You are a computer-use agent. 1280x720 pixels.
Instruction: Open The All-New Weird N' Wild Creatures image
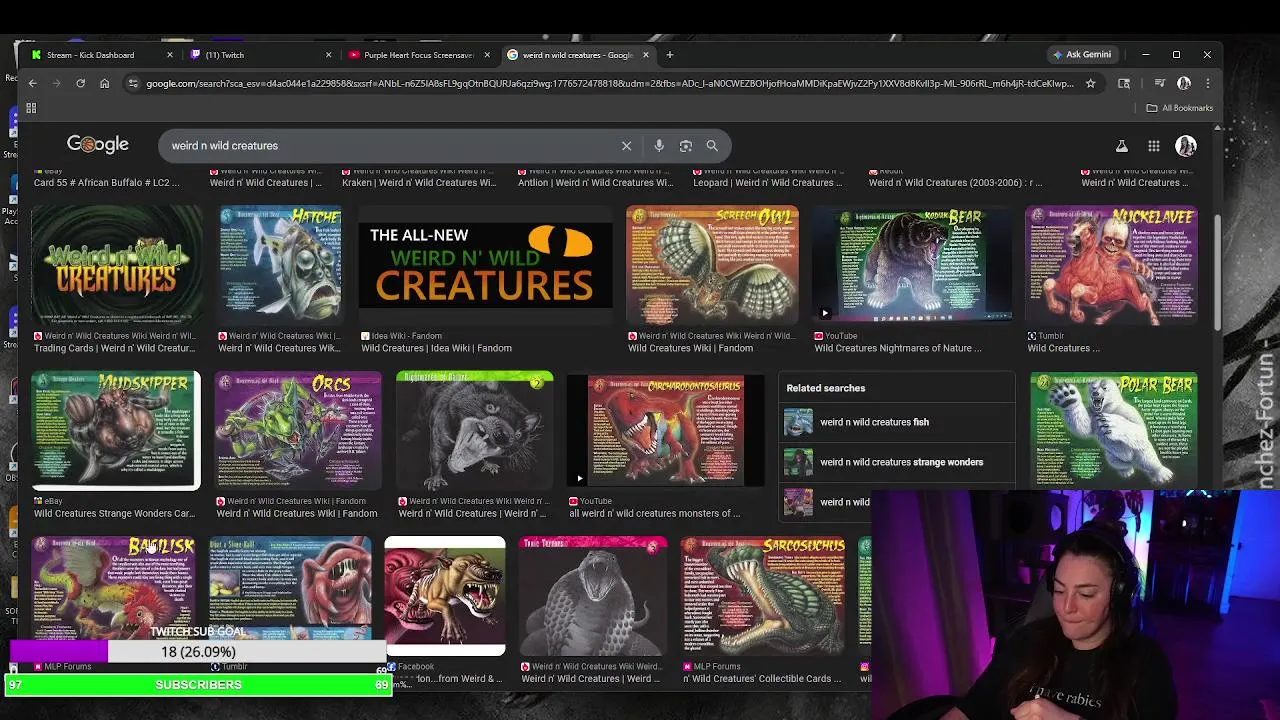tap(485, 265)
